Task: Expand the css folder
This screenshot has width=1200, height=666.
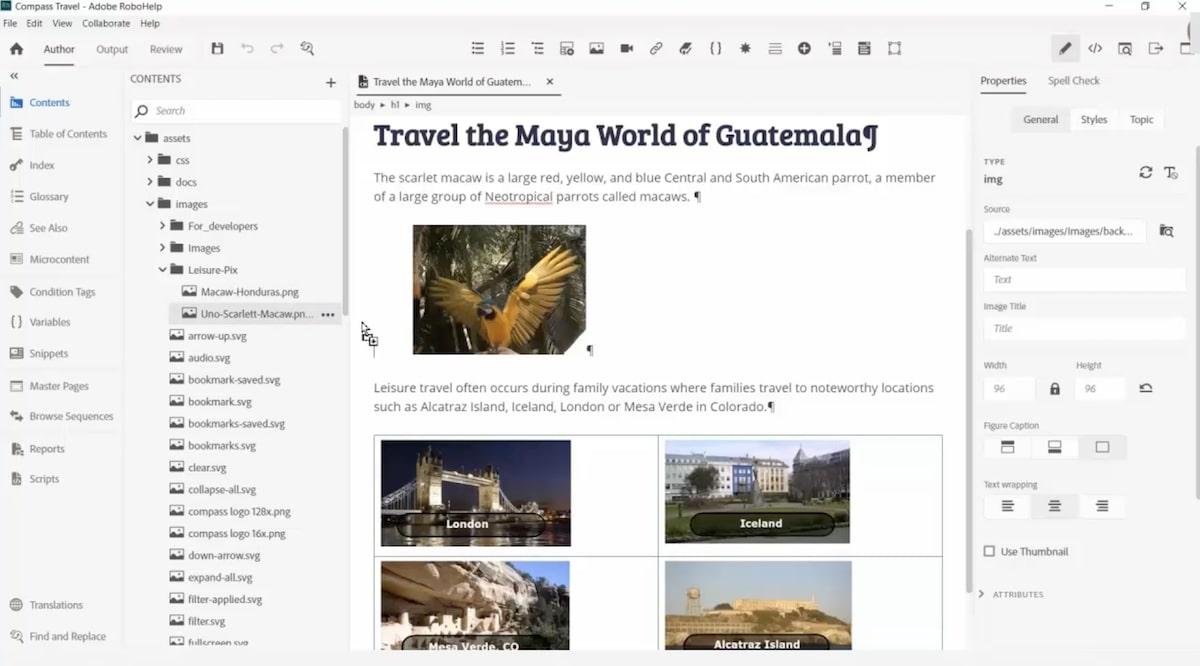Action: click(x=150, y=160)
